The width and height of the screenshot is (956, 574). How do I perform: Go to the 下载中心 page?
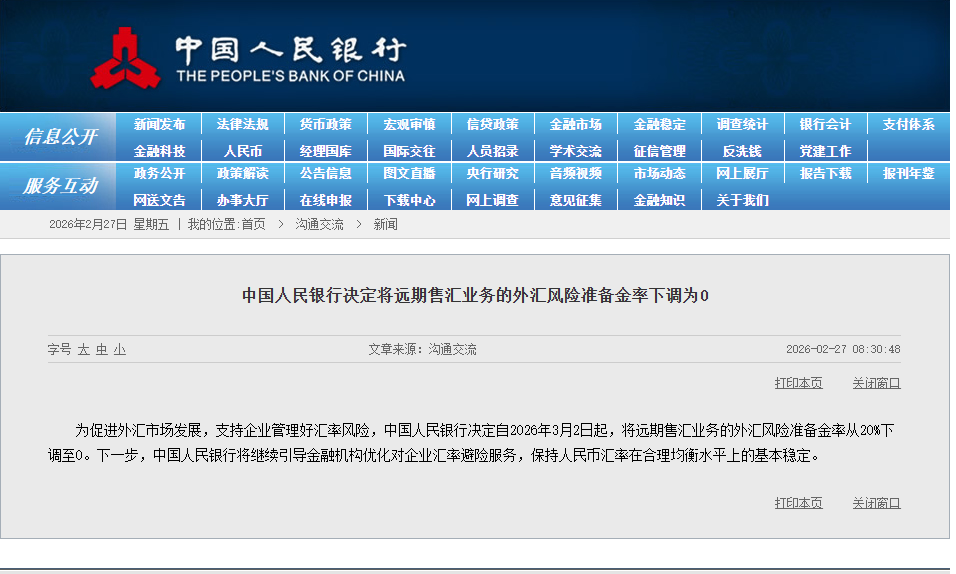tap(409, 200)
